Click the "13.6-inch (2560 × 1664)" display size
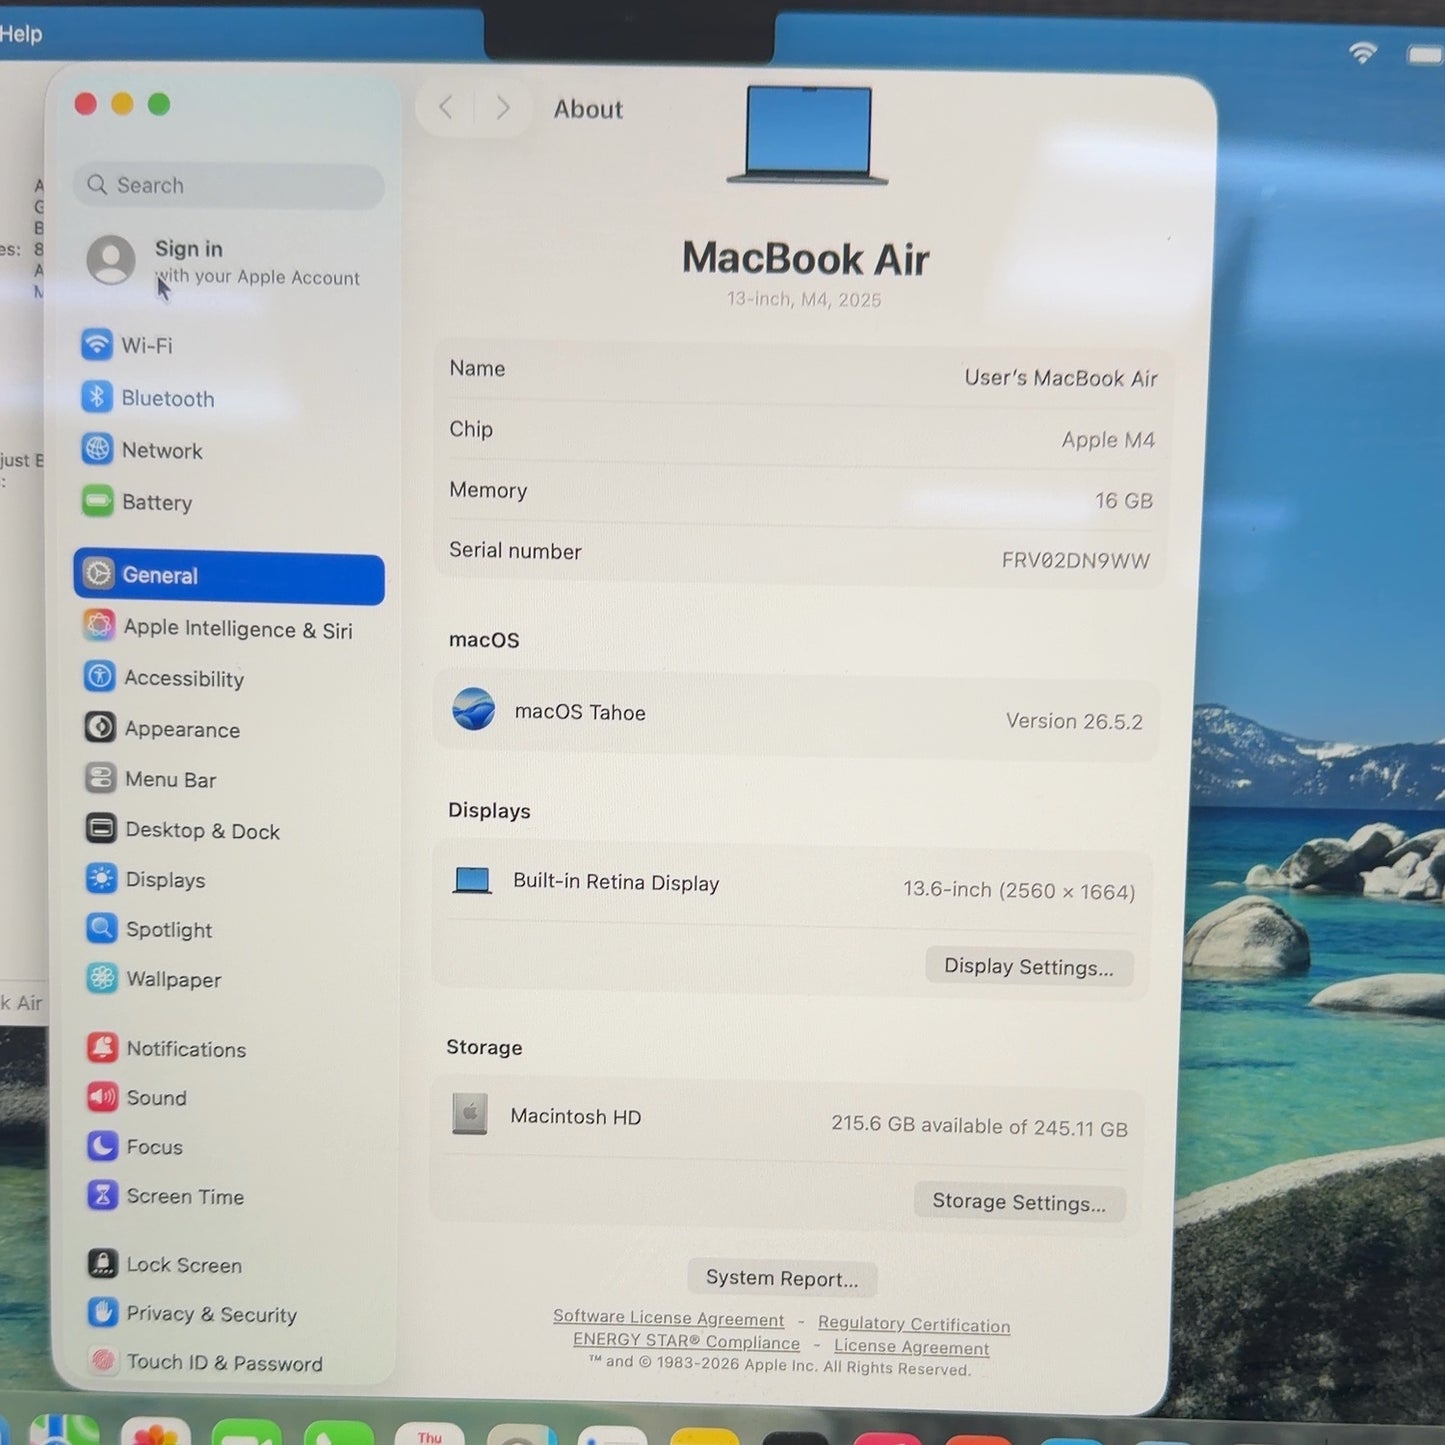This screenshot has width=1445, height=1445. (x=1019, y=890)
